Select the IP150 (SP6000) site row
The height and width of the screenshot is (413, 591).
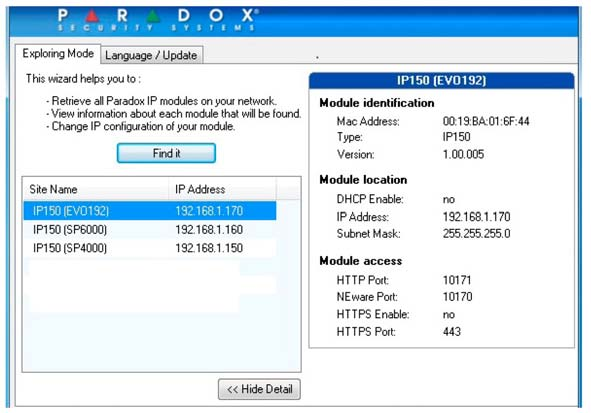150,229
